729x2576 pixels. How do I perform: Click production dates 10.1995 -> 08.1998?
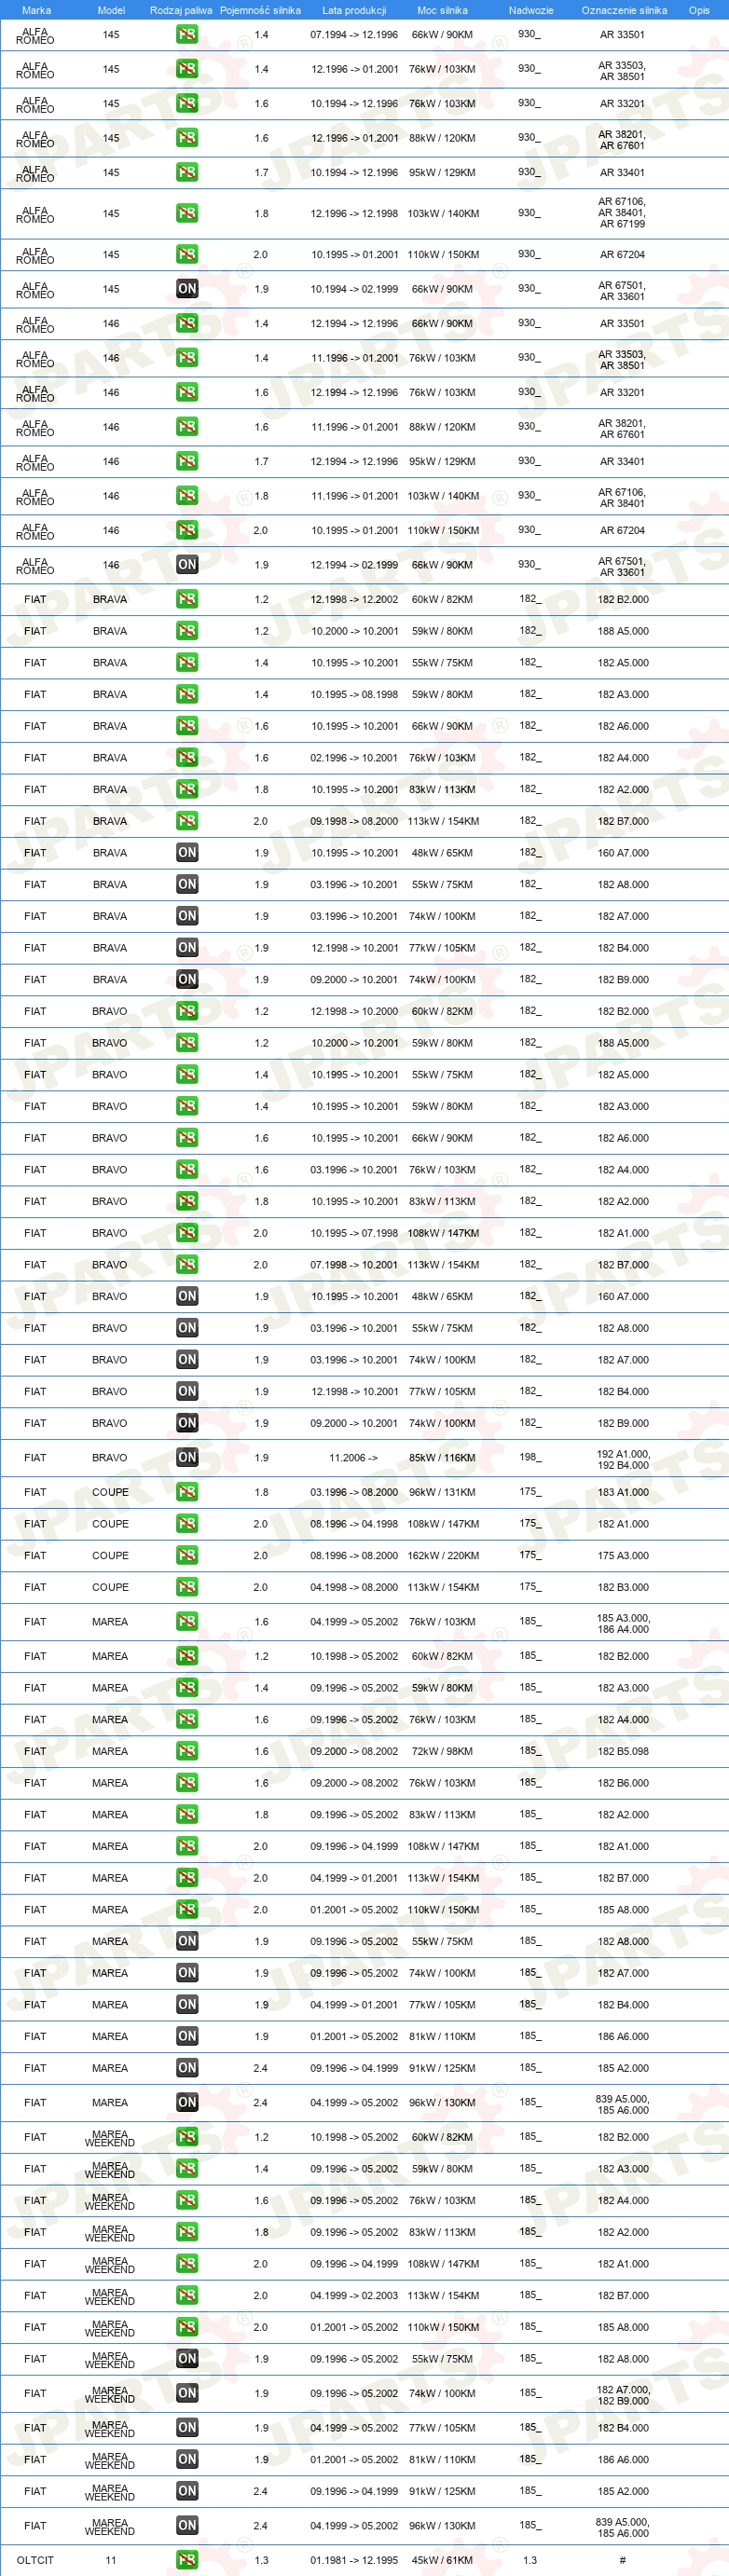354,694
